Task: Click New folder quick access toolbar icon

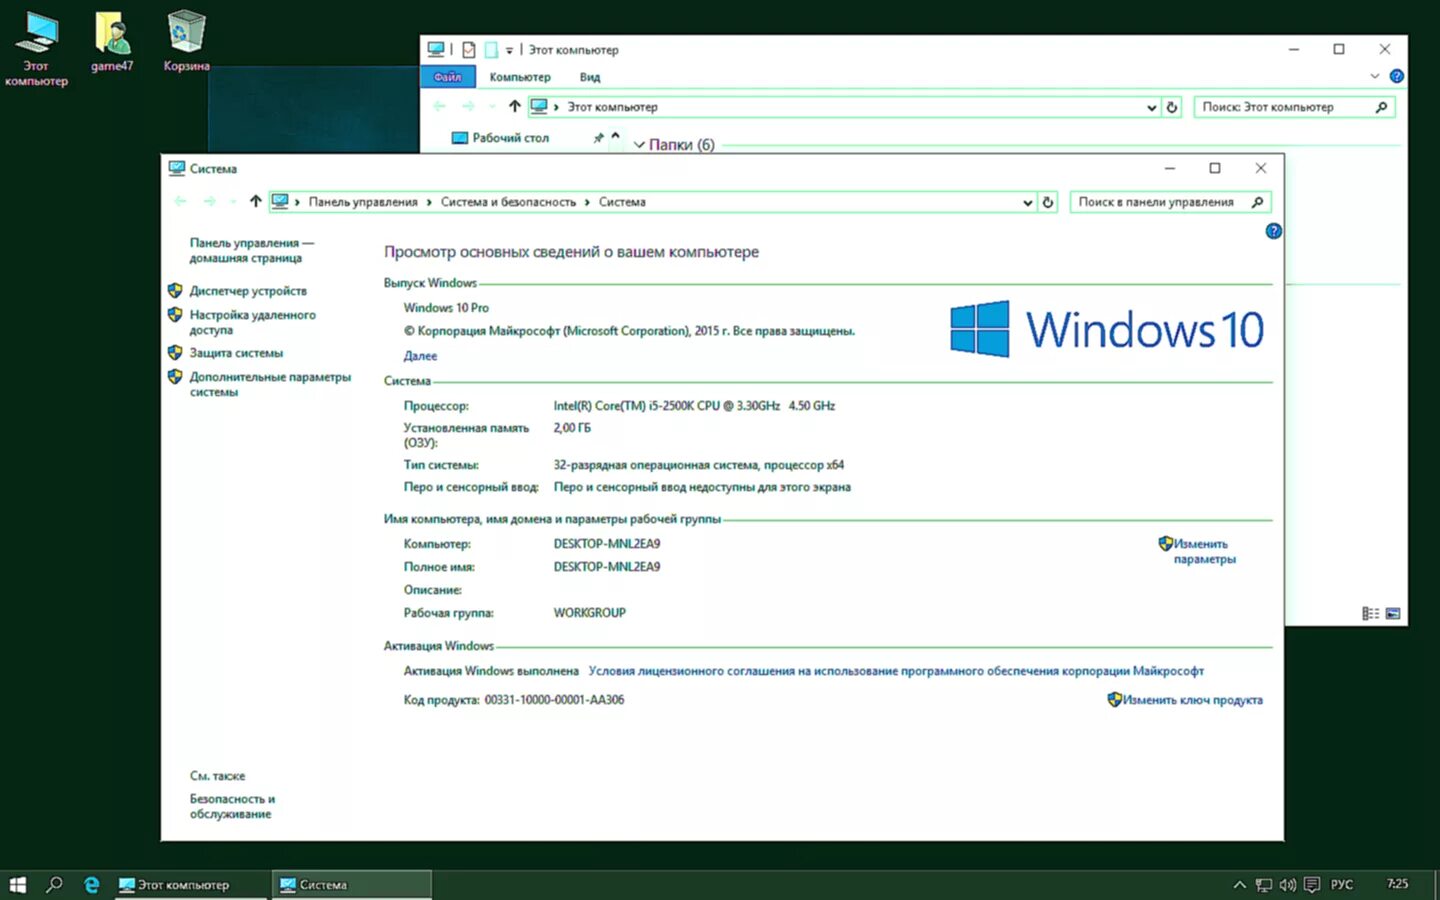Action: click(x=491, y=50)
